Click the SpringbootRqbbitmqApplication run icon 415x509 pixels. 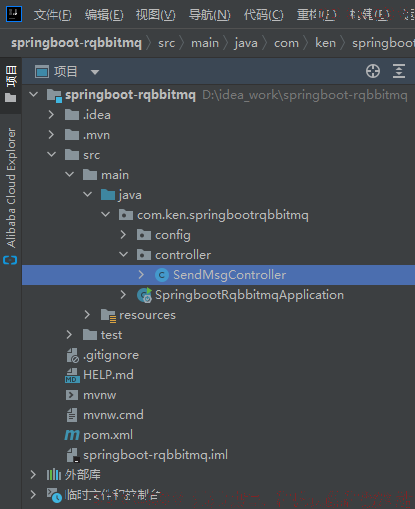click(x=144, y=295)
